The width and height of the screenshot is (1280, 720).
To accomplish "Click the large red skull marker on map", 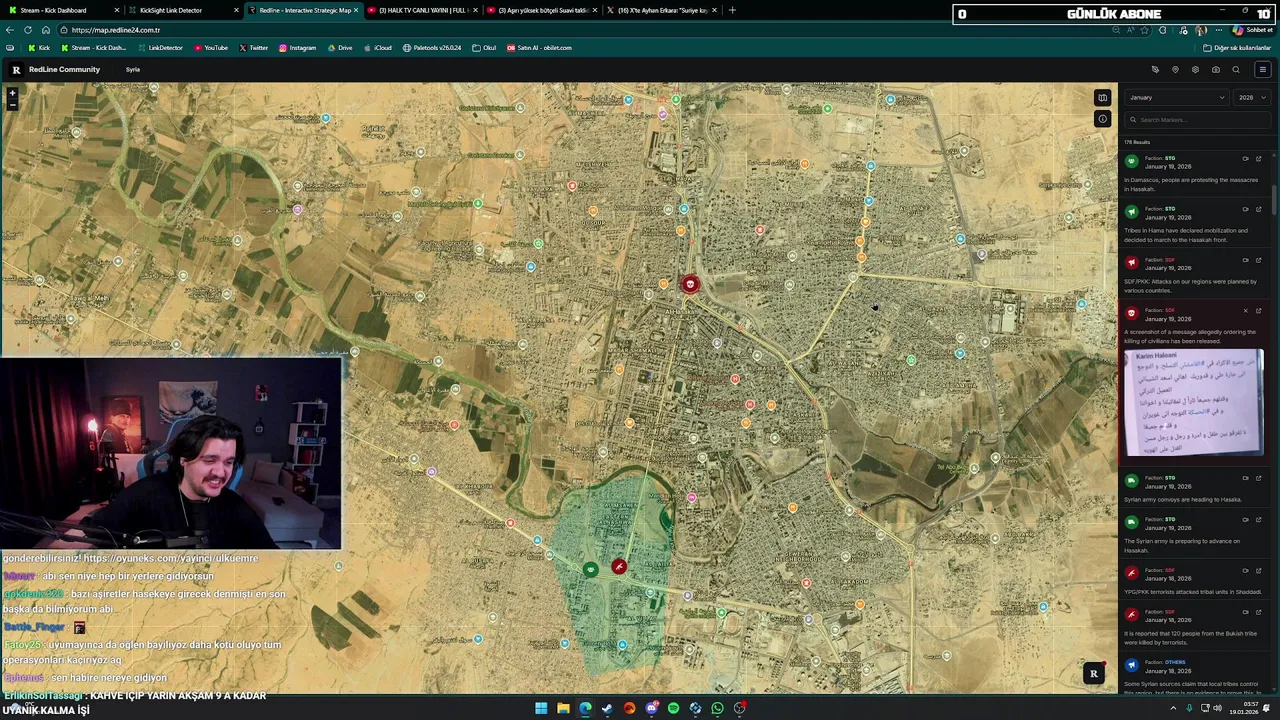I will tap(690, 285).
